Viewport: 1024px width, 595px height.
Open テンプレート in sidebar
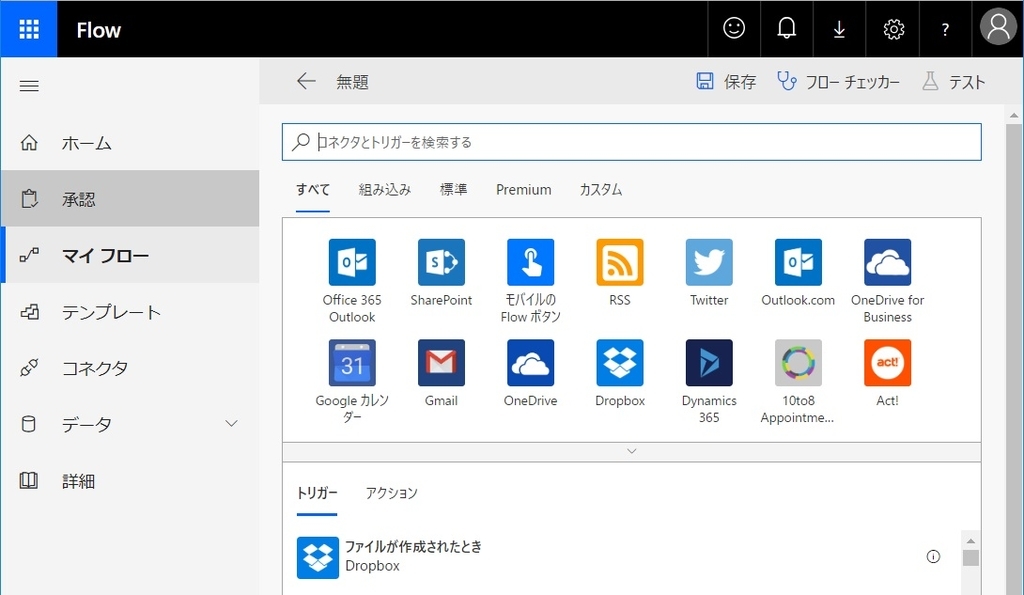[x=130, y=312]
